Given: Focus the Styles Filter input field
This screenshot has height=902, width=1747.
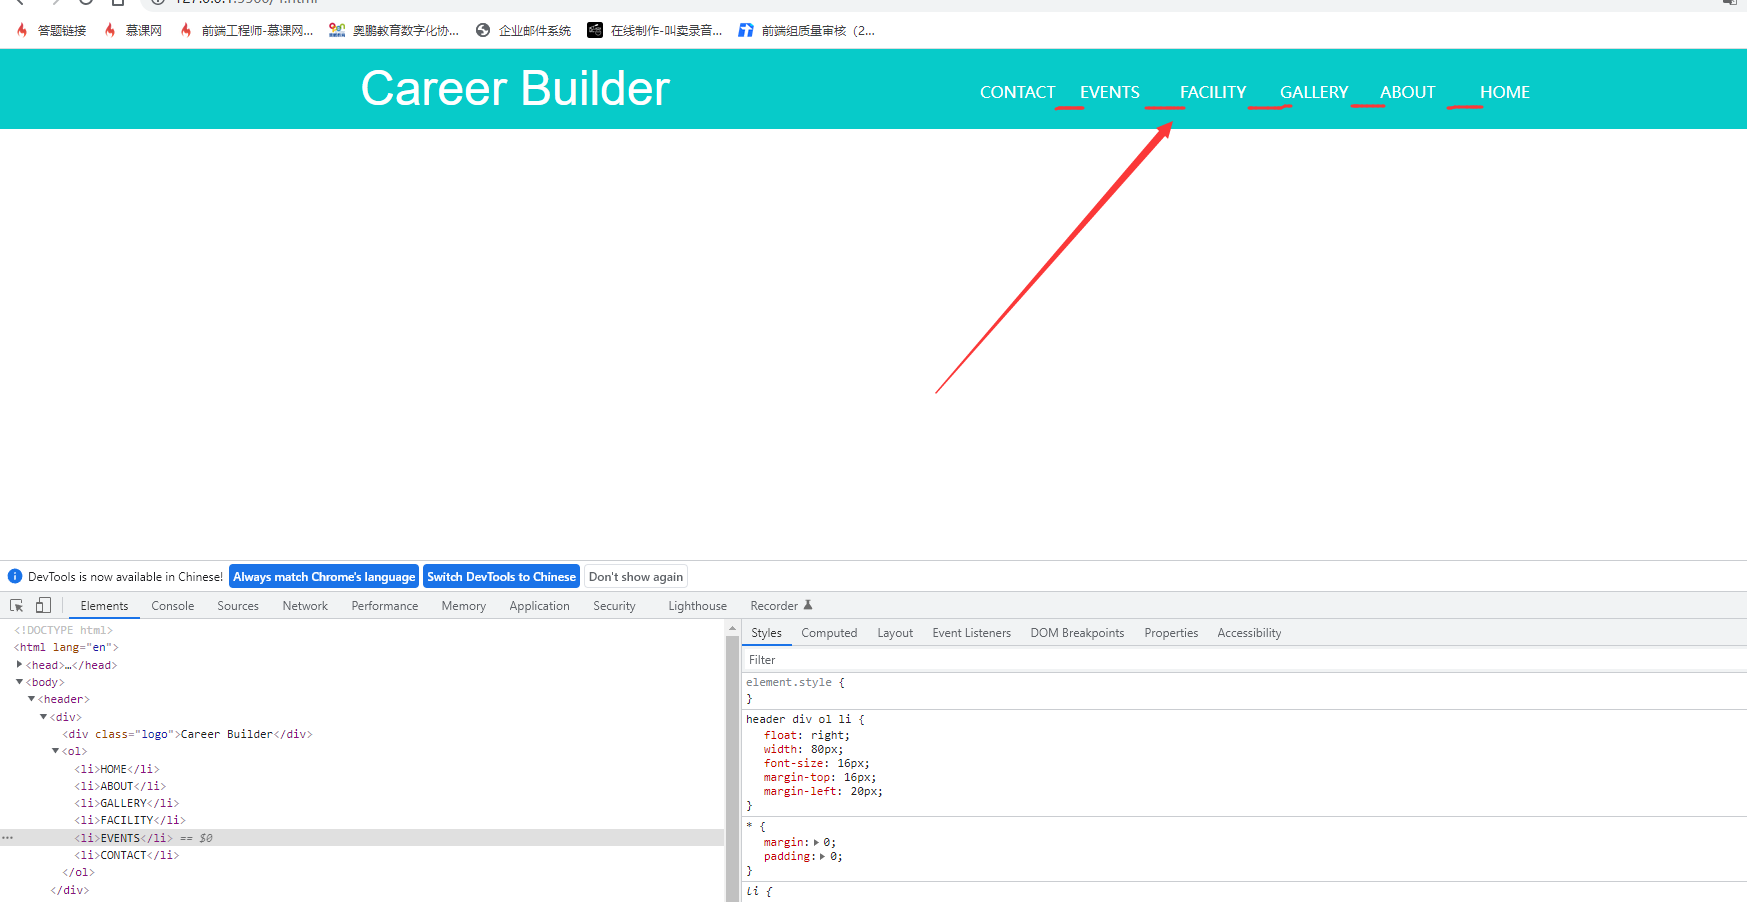Looking at the screenshot, I should coord(1243,660).
